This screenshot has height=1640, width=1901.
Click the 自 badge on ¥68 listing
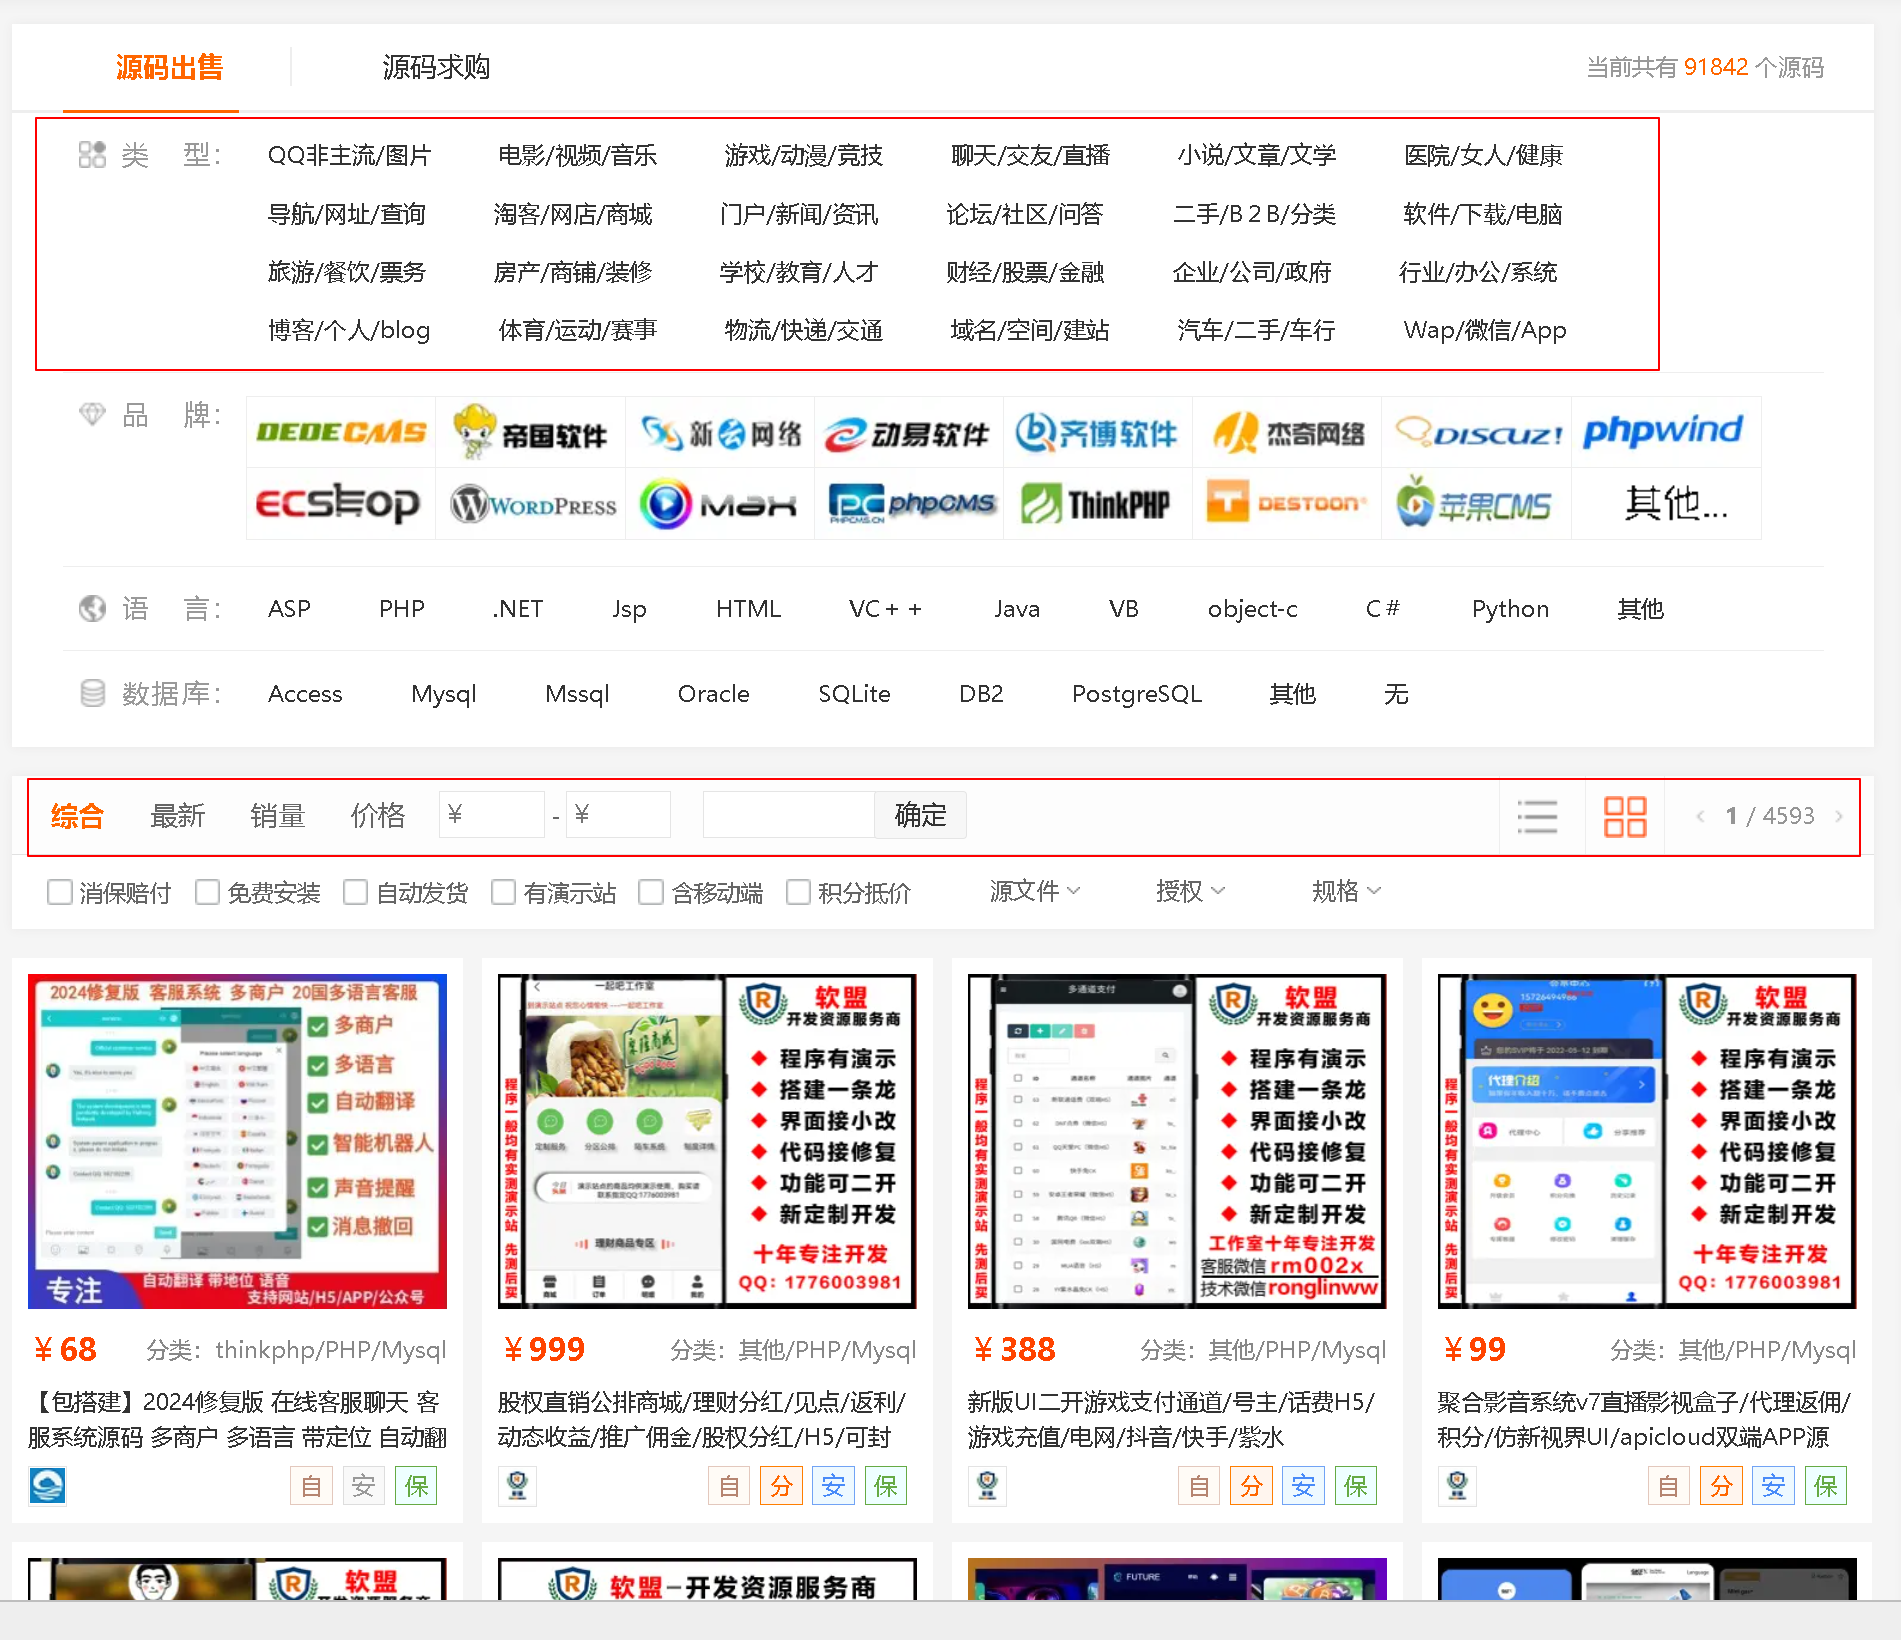[311, 1486]
